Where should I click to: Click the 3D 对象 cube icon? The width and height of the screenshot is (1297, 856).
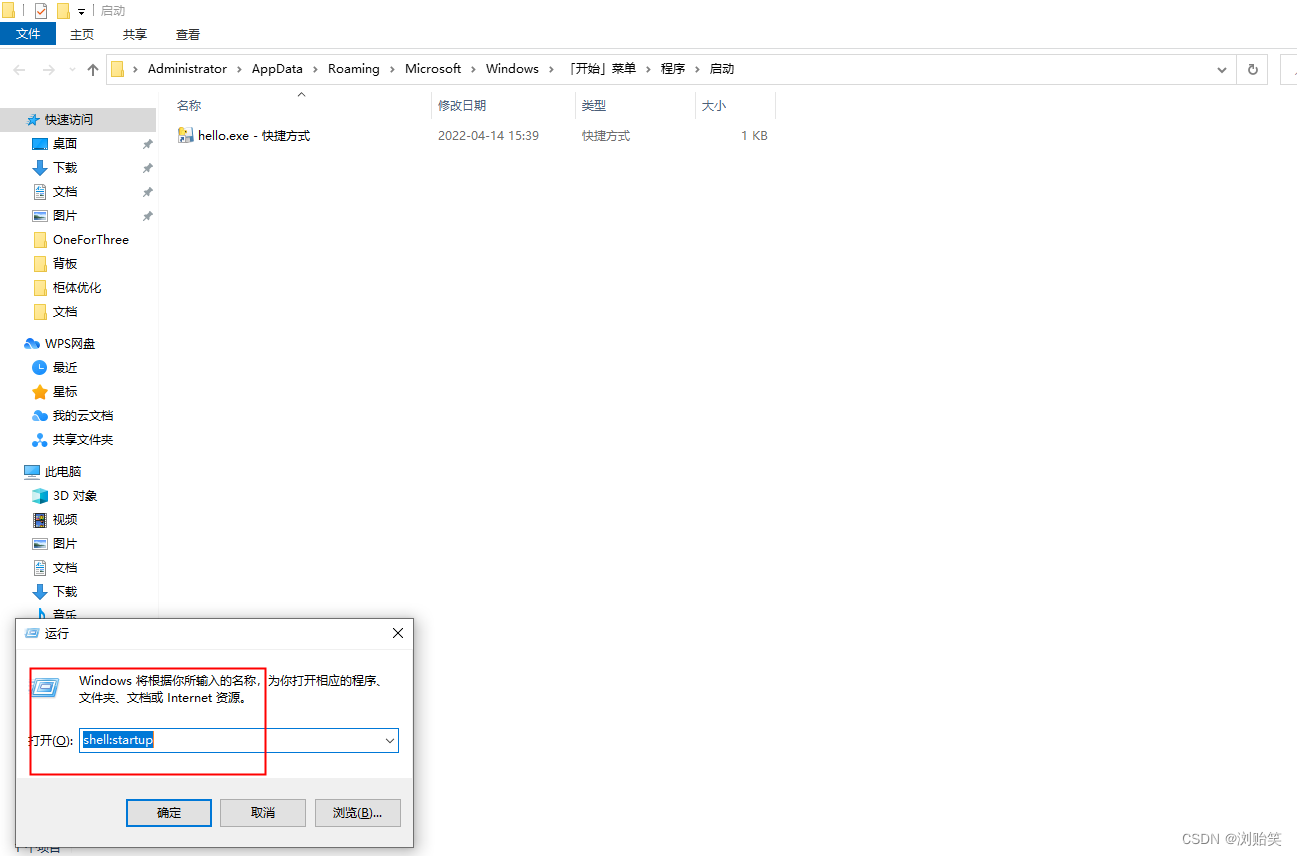pyautogui.click(x=40, y=496)
